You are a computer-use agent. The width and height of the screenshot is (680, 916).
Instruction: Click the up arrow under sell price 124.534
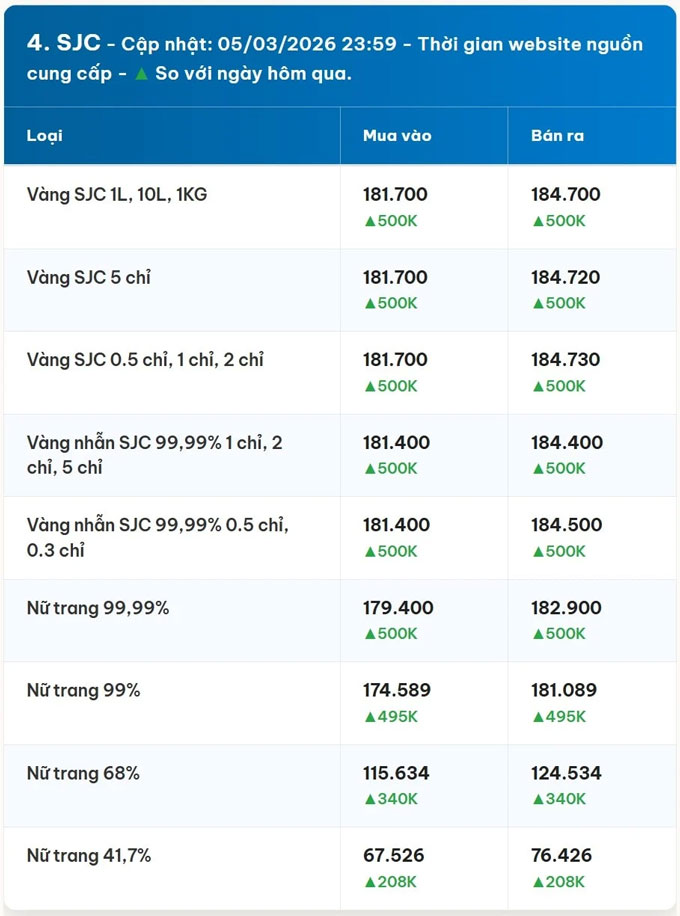537,799
